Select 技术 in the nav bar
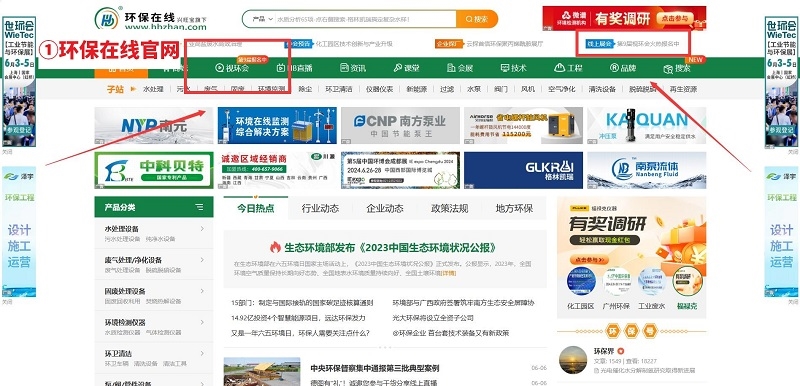The image size is (800, 386). coord(513,68)
